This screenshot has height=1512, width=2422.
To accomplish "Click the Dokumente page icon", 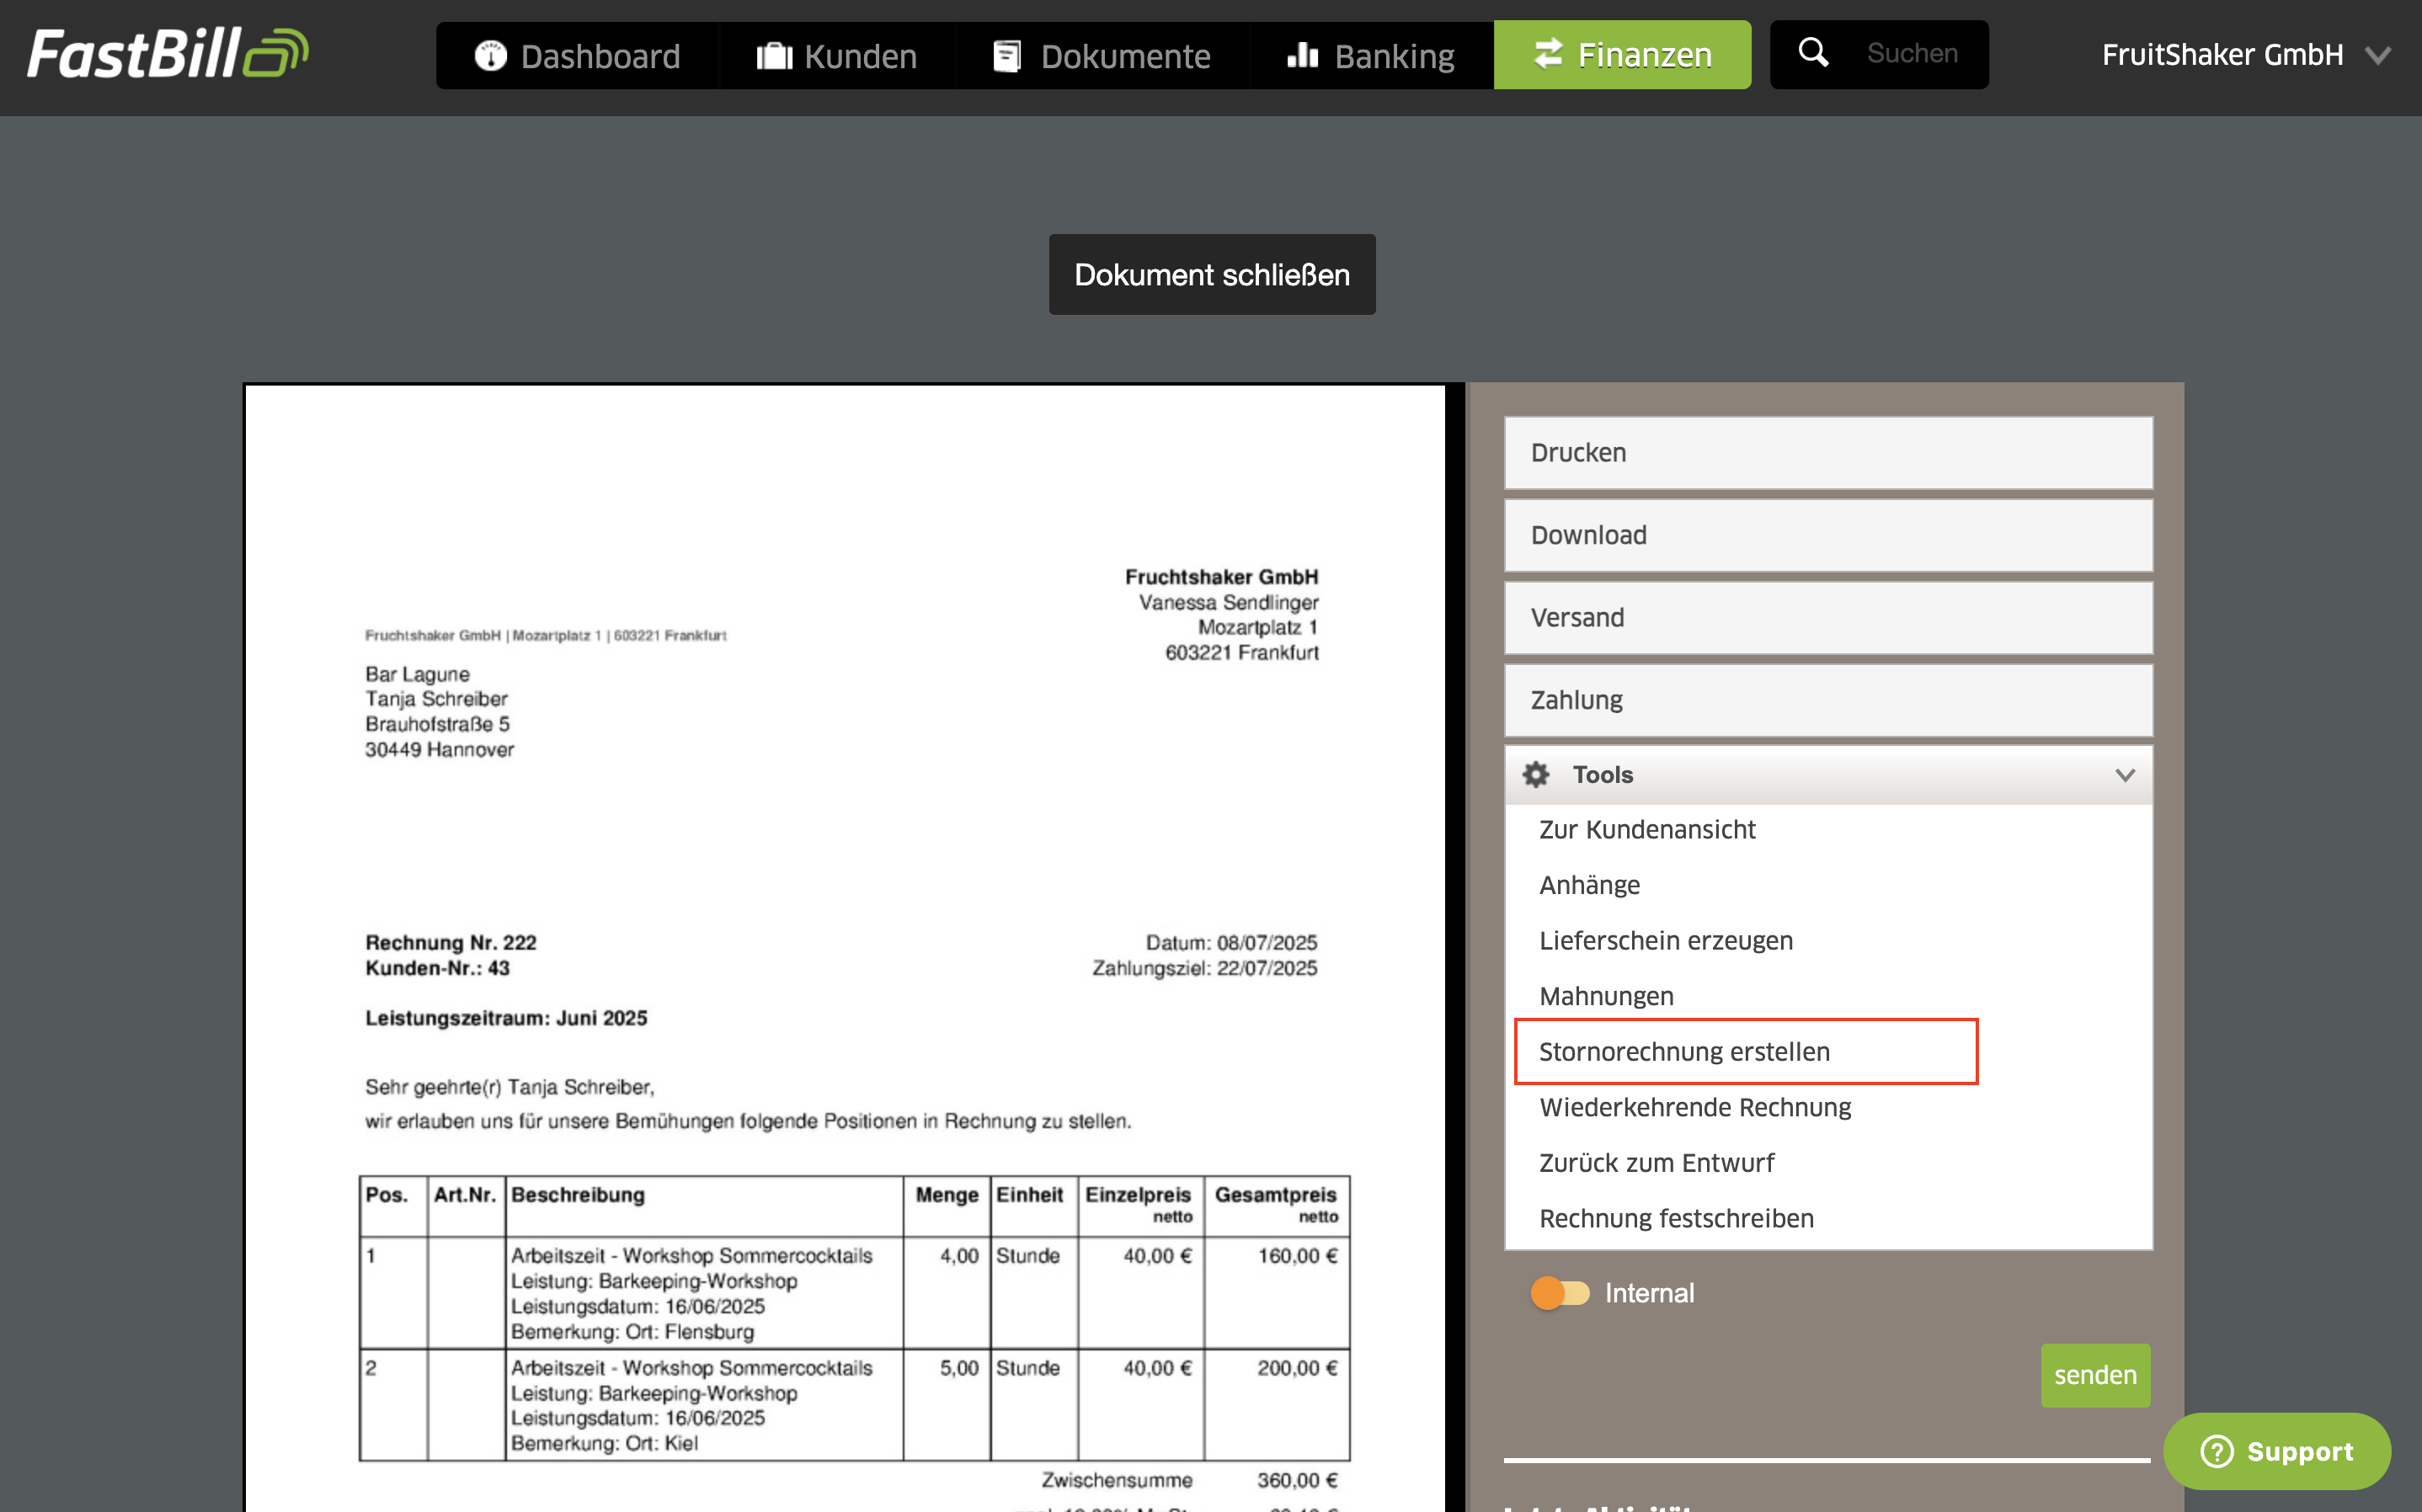I will coord(1007,56).
